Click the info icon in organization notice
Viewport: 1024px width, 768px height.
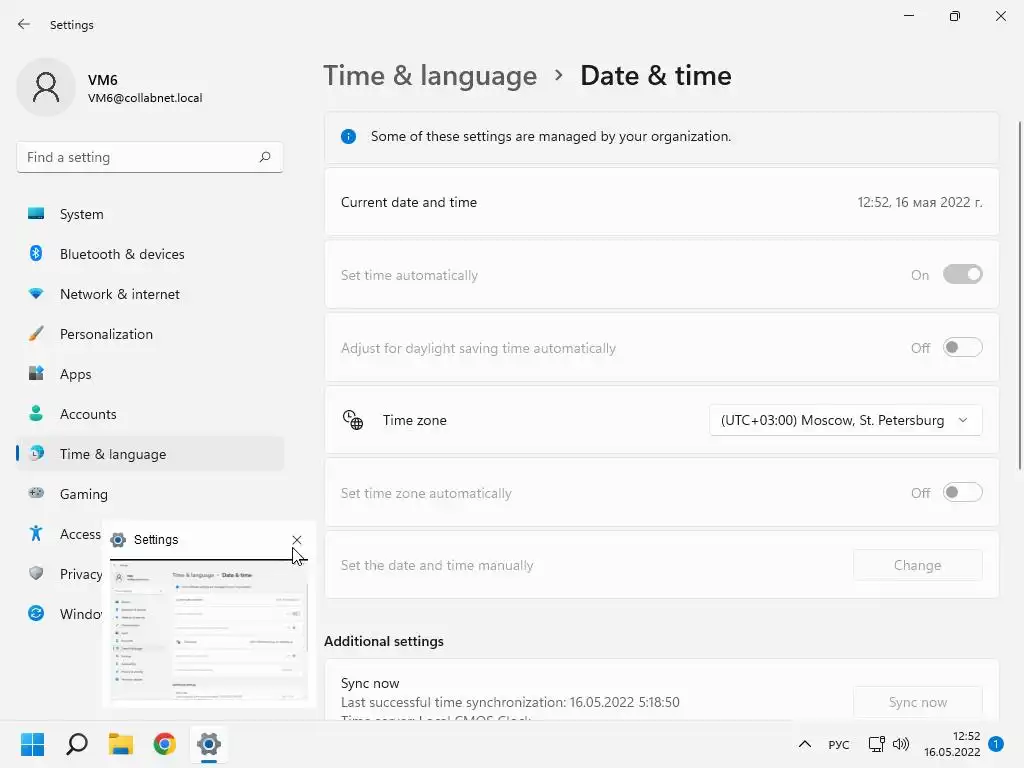pyautogui.click(x=349, y=136)
